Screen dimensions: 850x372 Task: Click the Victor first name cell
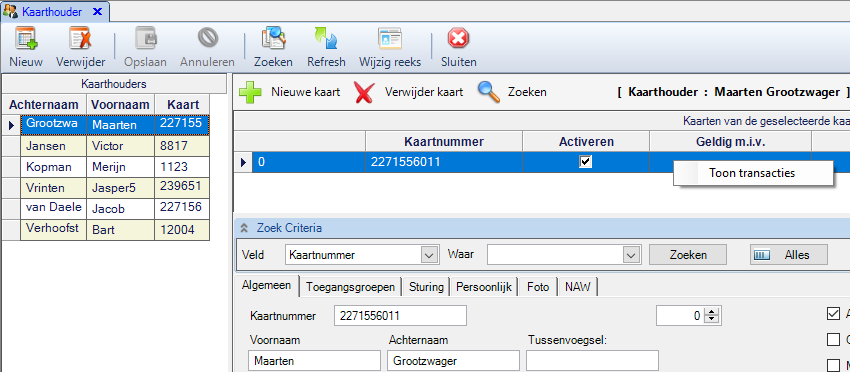pyautogui.click(x=120, y=146)
